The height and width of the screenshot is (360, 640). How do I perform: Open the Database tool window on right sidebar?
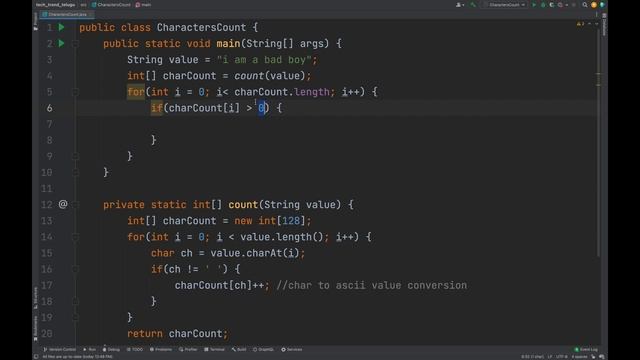pyautogui.click(x=604, y=24)
